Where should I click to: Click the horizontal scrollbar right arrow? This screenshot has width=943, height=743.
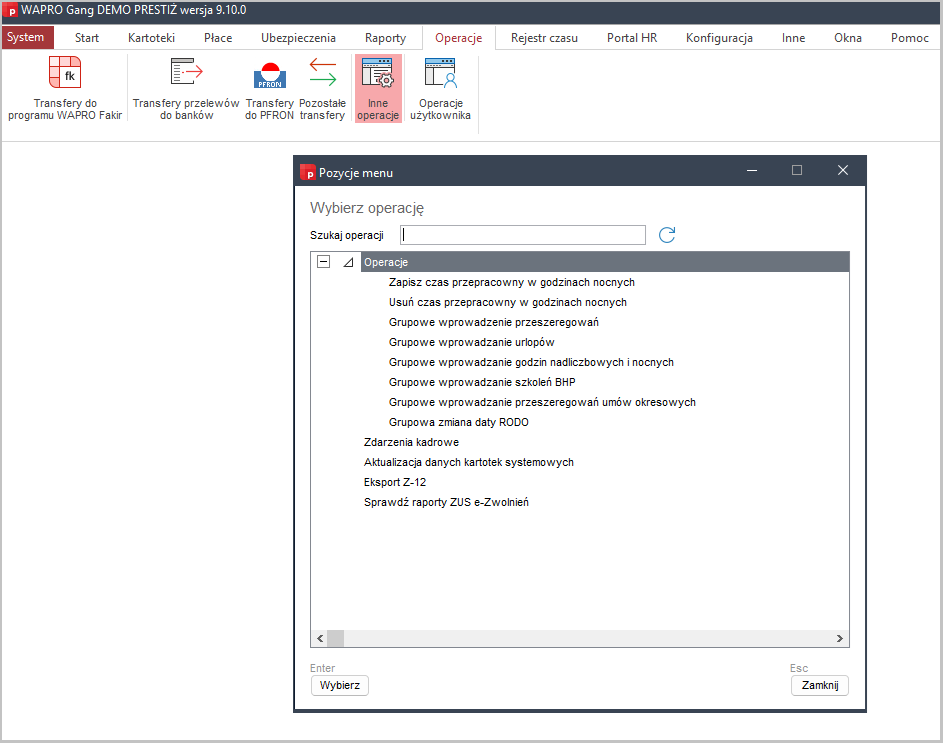pos(841,638)
